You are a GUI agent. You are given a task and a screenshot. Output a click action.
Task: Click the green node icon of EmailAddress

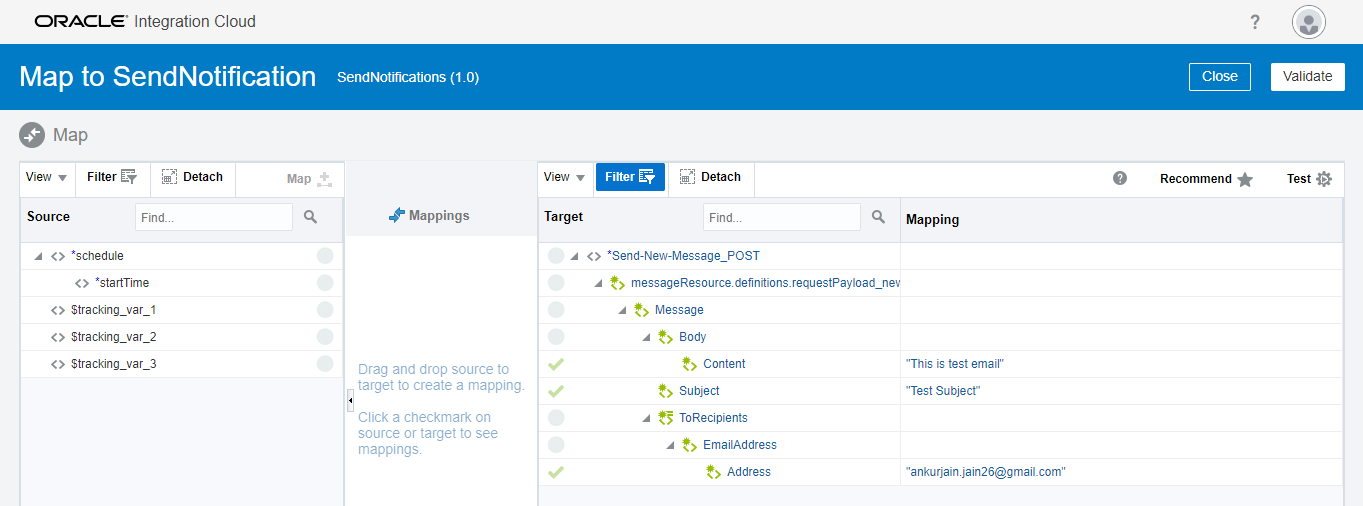[689, 445]
